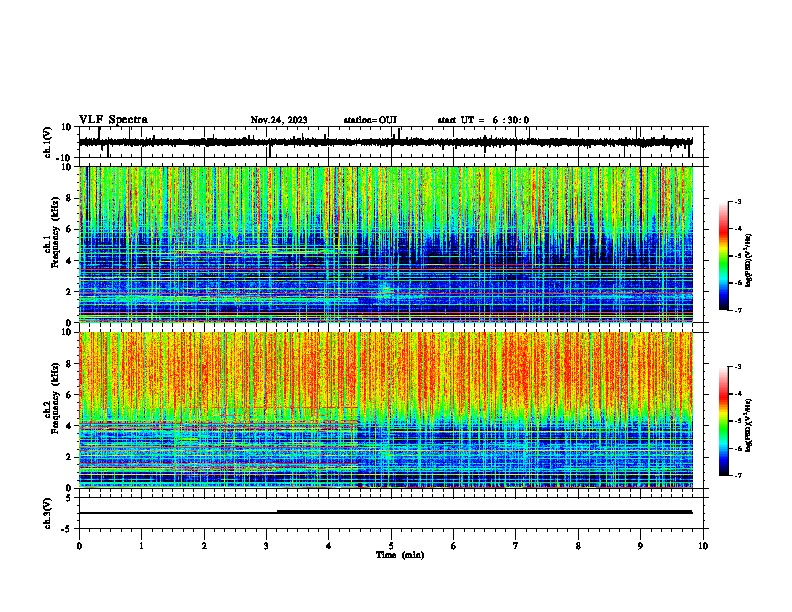Screen dimensions: 792x612
Task: Click the "-3" tick on ch.2 colorbar
Action: pyautogui.click(x=738, y=367)
